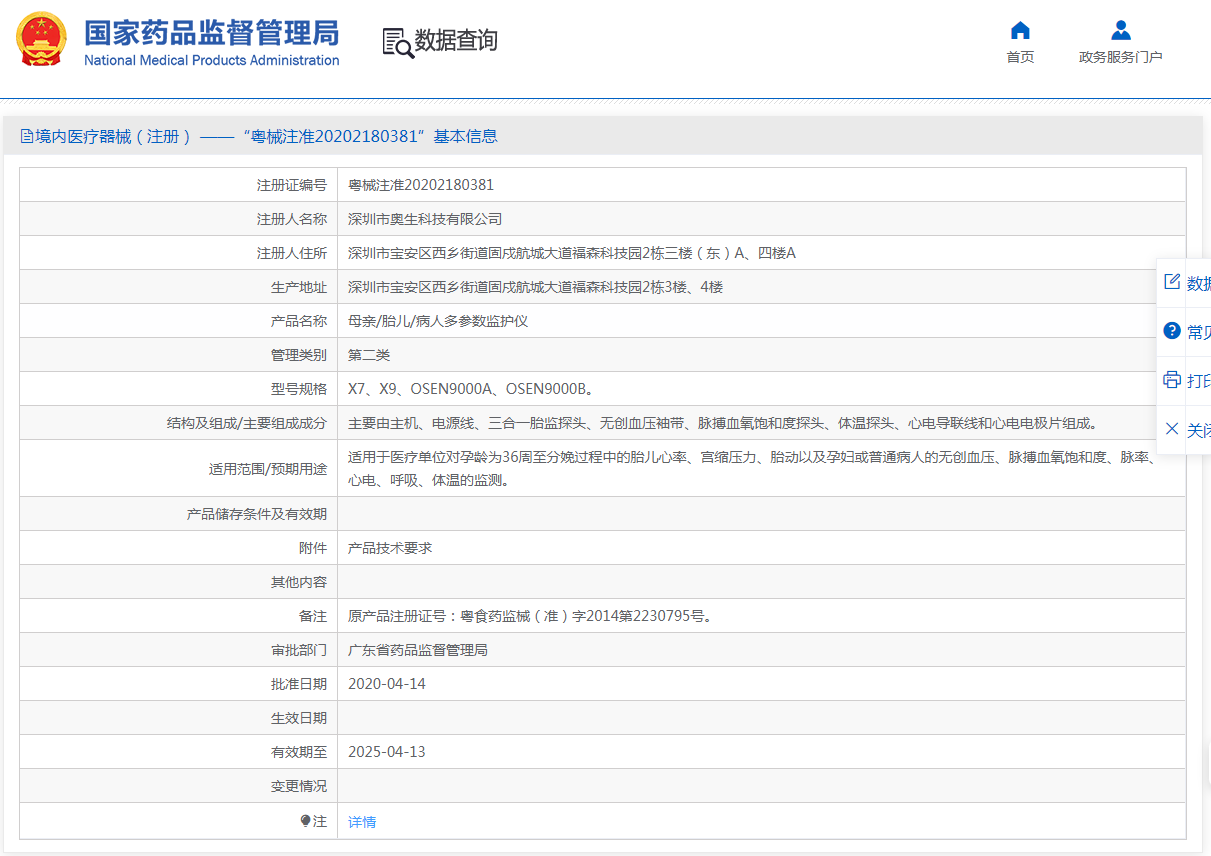Click the 注册人名称 row label
The width and height of the screenshot is (1211, 856).
click(x=292, y=219)
